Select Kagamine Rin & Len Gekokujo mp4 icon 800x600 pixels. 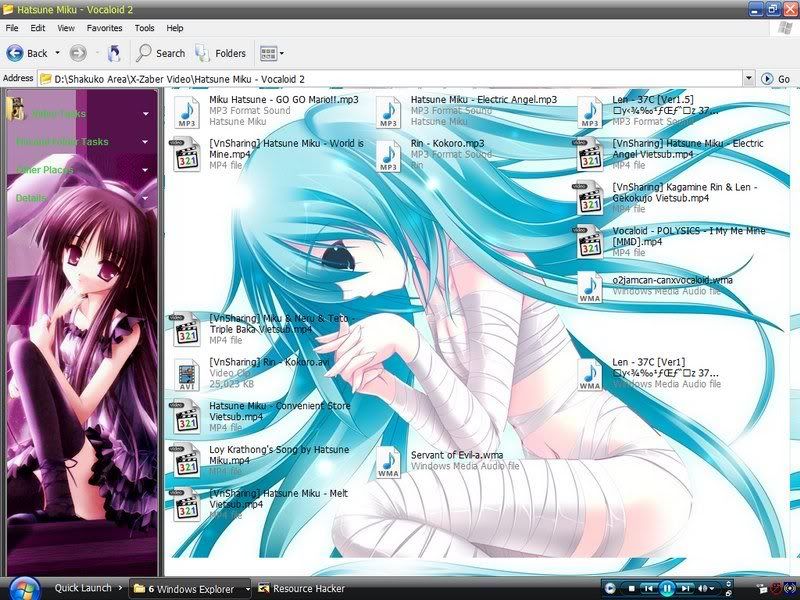coord(590,198)
